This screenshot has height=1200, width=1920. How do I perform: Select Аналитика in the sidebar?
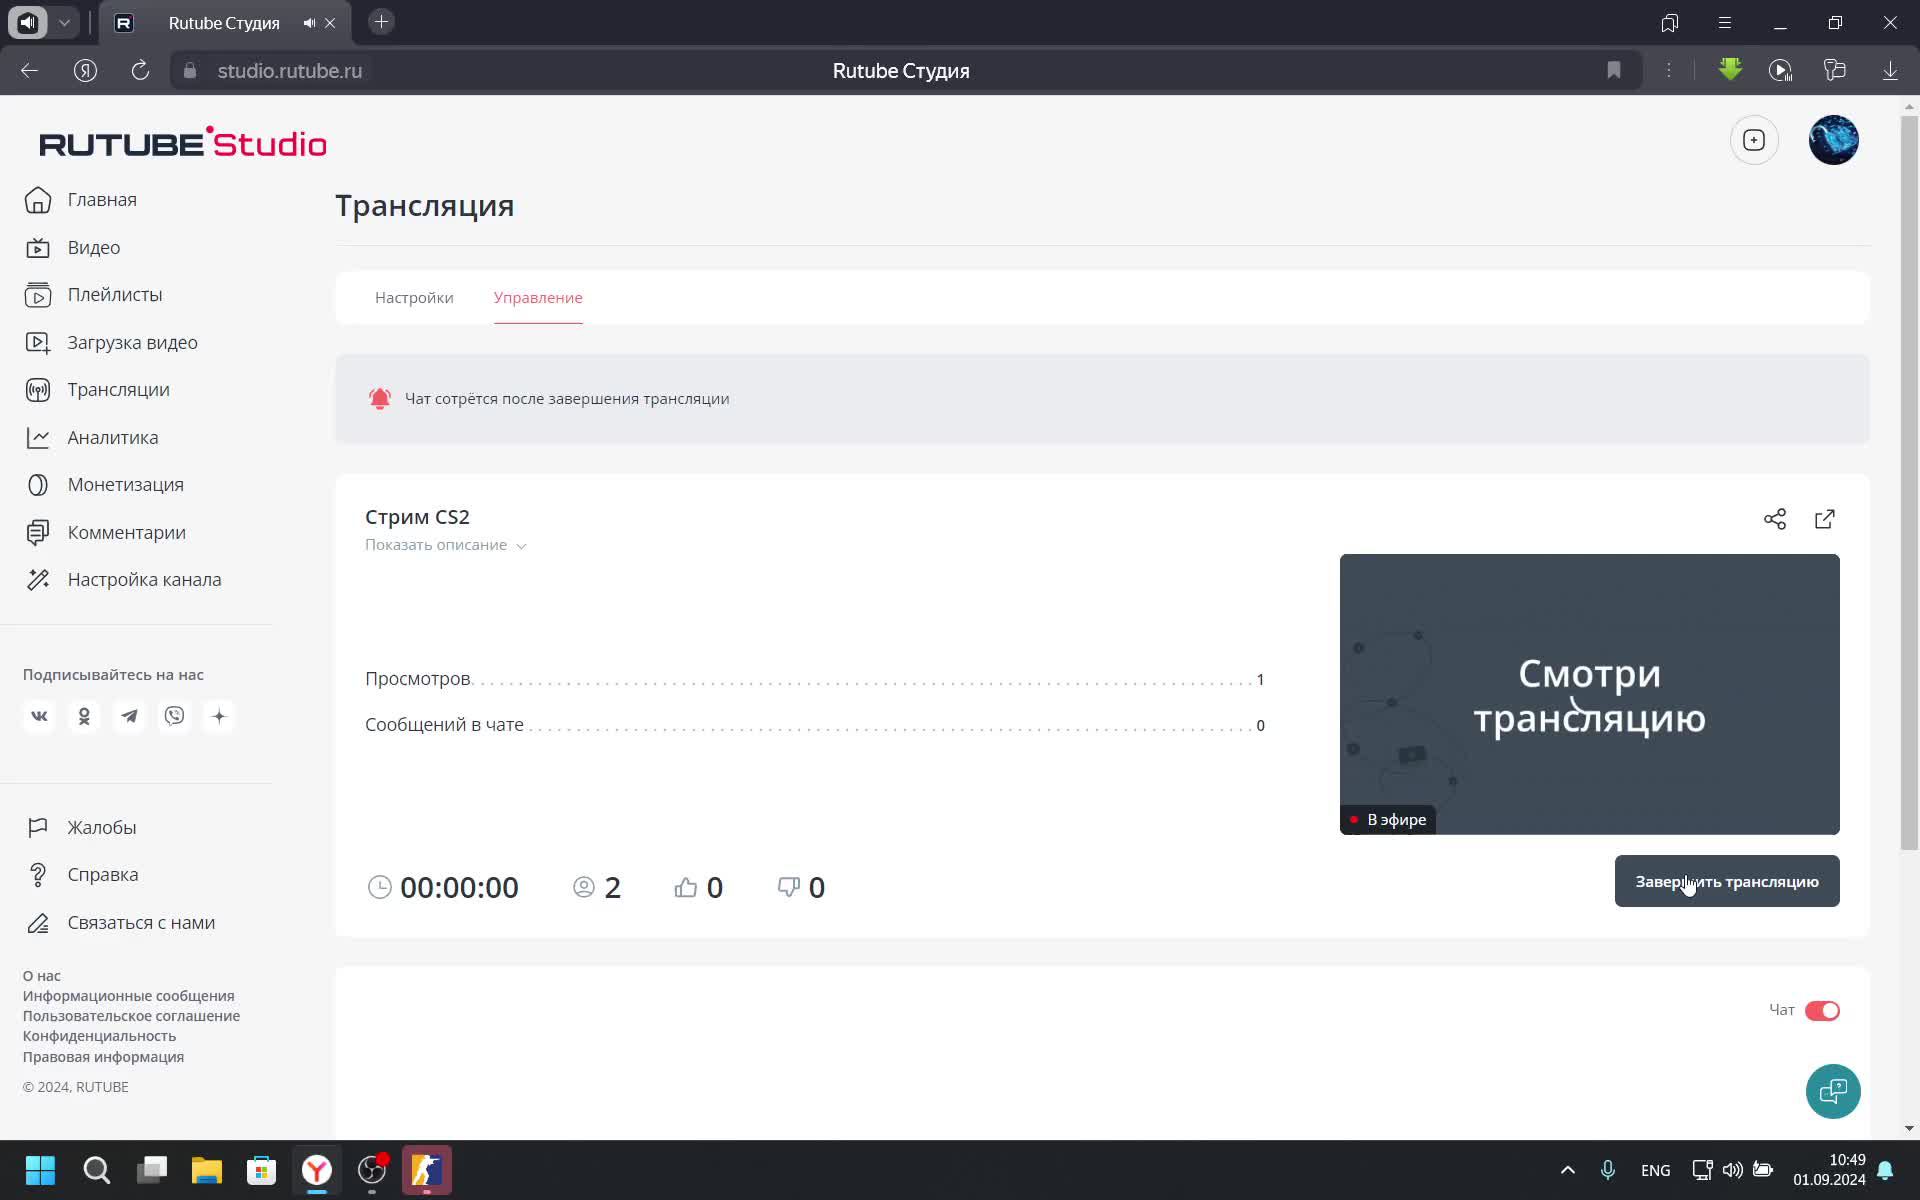(112, 437)
